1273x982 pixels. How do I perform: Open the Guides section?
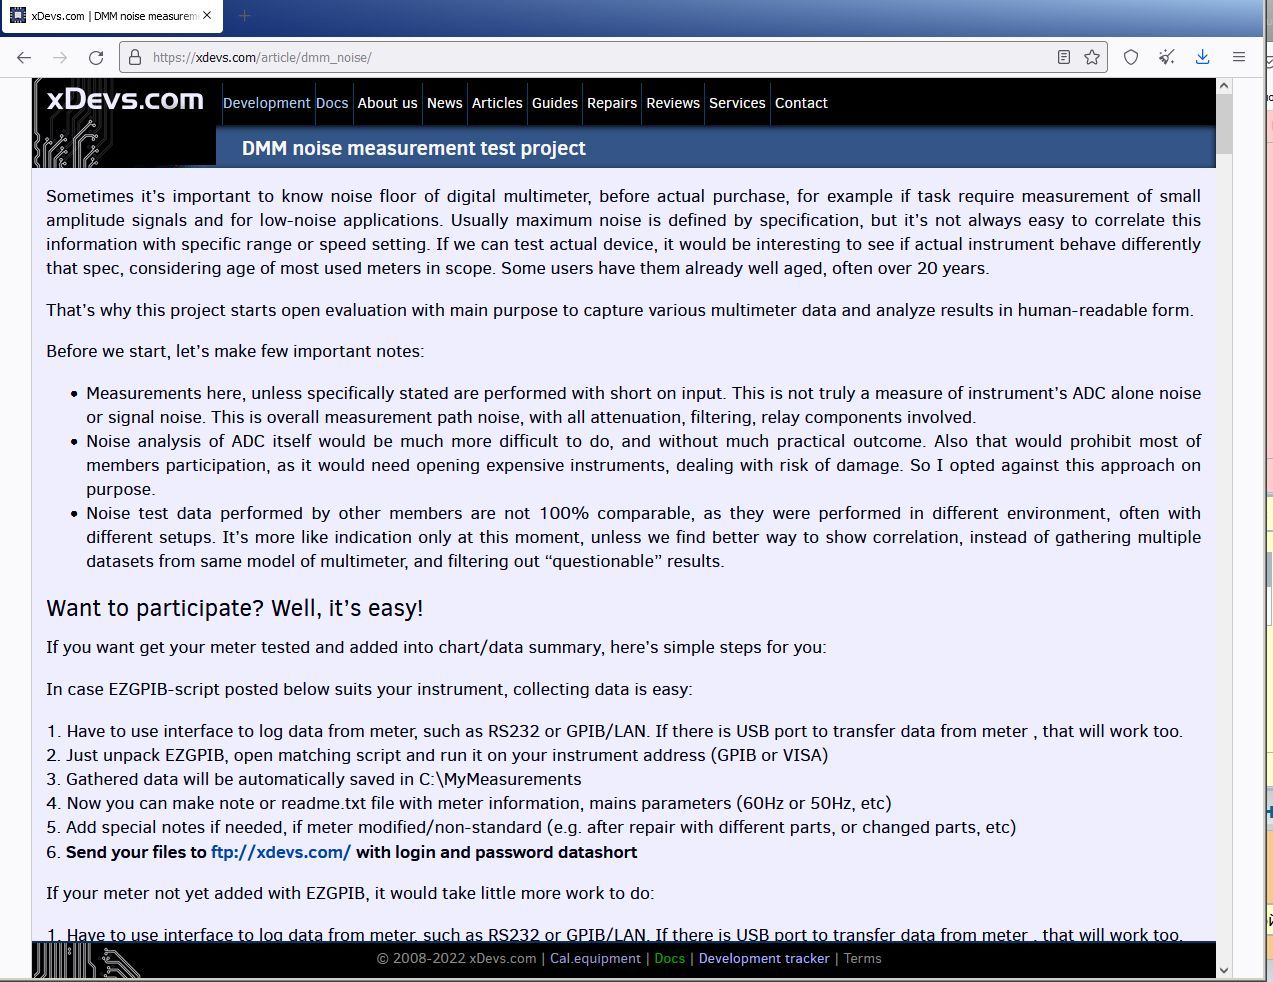[x=555, y=103]
